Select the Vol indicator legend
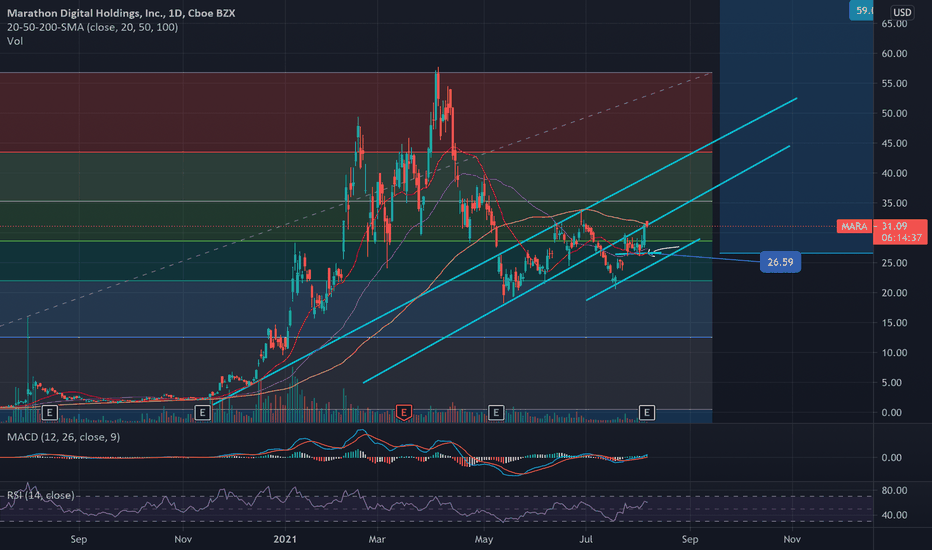 click(15, 41)
